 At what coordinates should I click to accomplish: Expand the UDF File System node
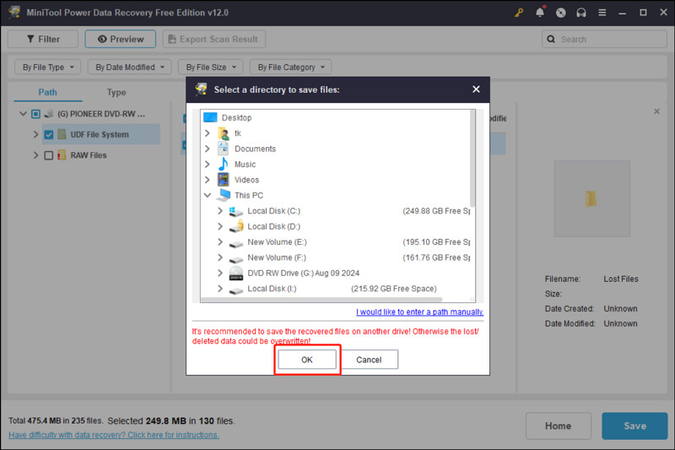tap(36, 134)
